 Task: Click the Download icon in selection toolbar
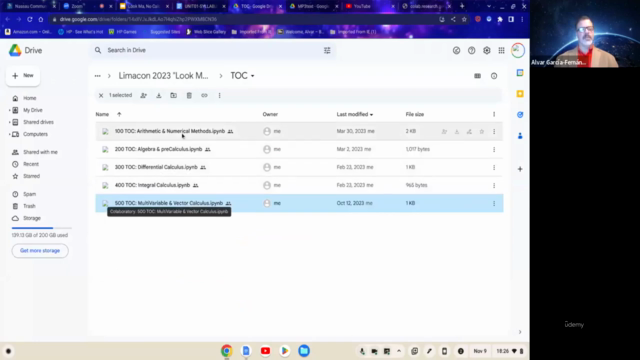pos(159,96)
